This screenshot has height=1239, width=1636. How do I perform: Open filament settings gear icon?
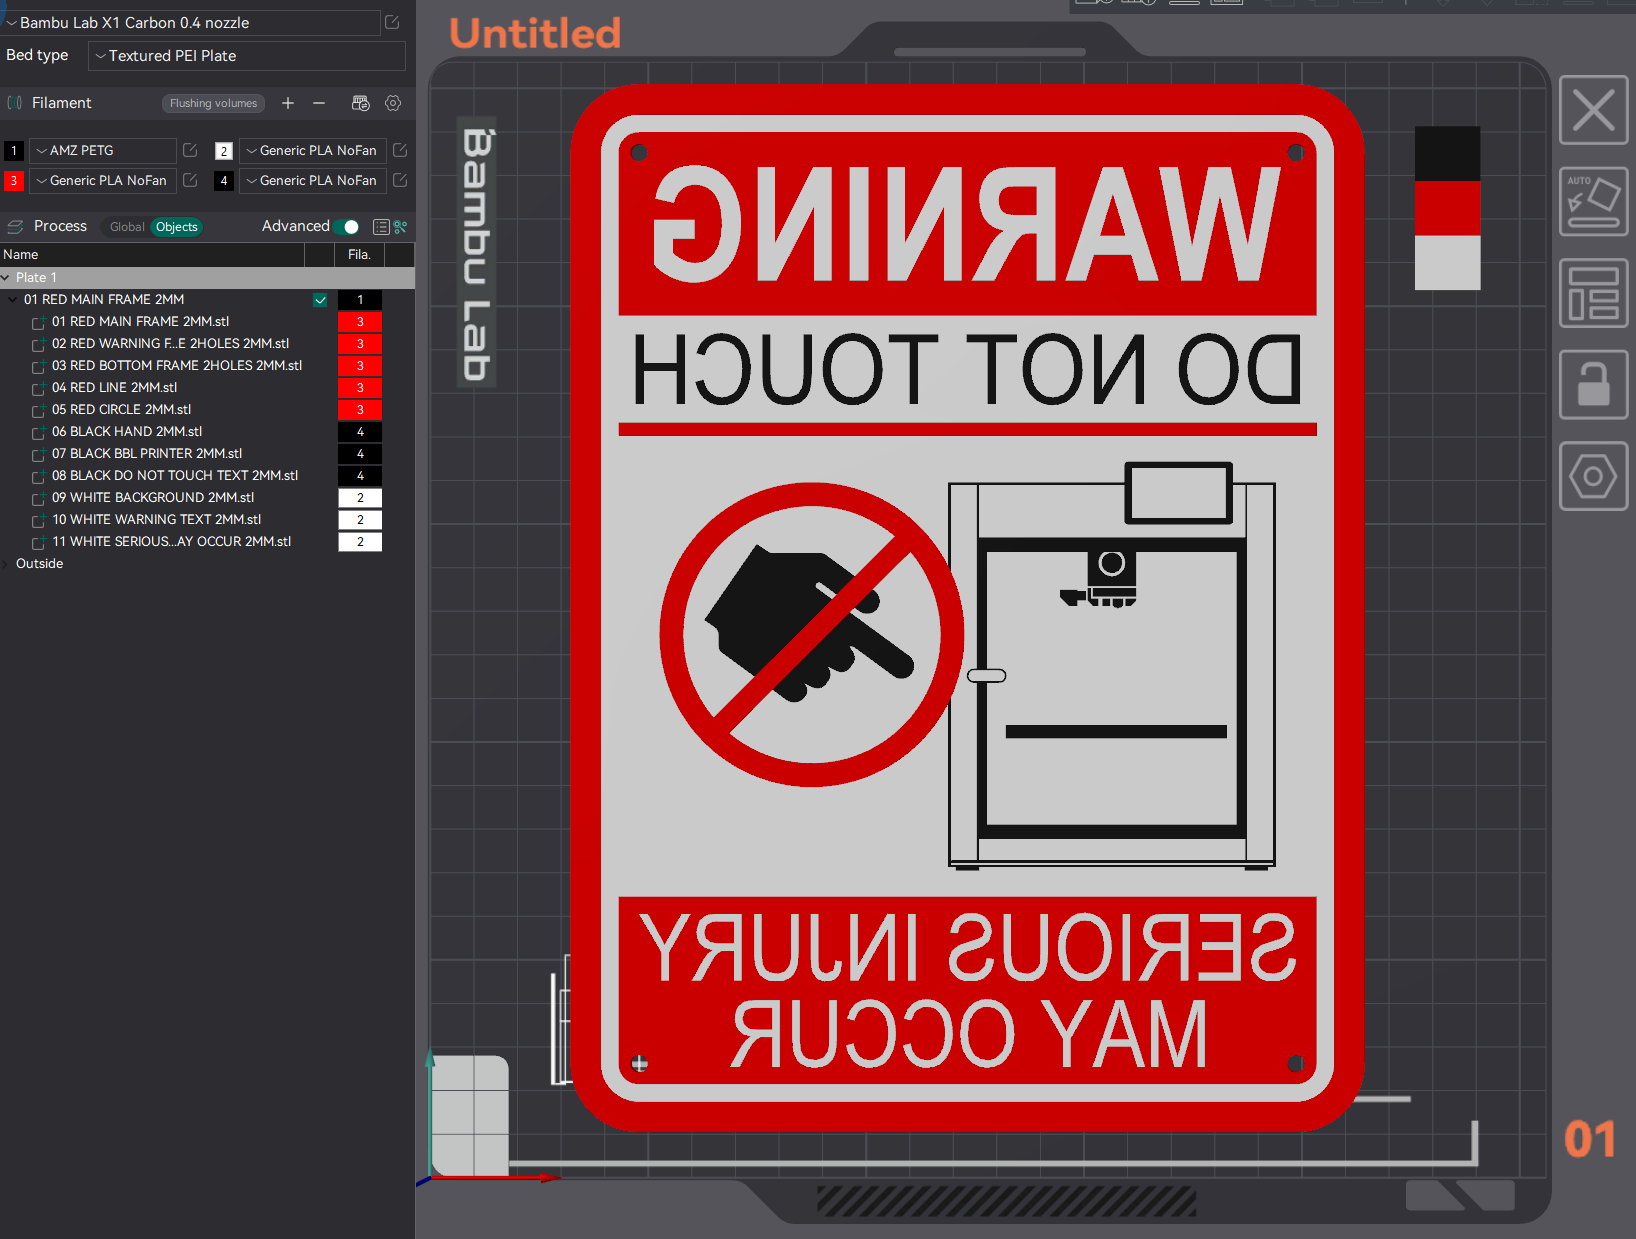(x=393, y=103)
